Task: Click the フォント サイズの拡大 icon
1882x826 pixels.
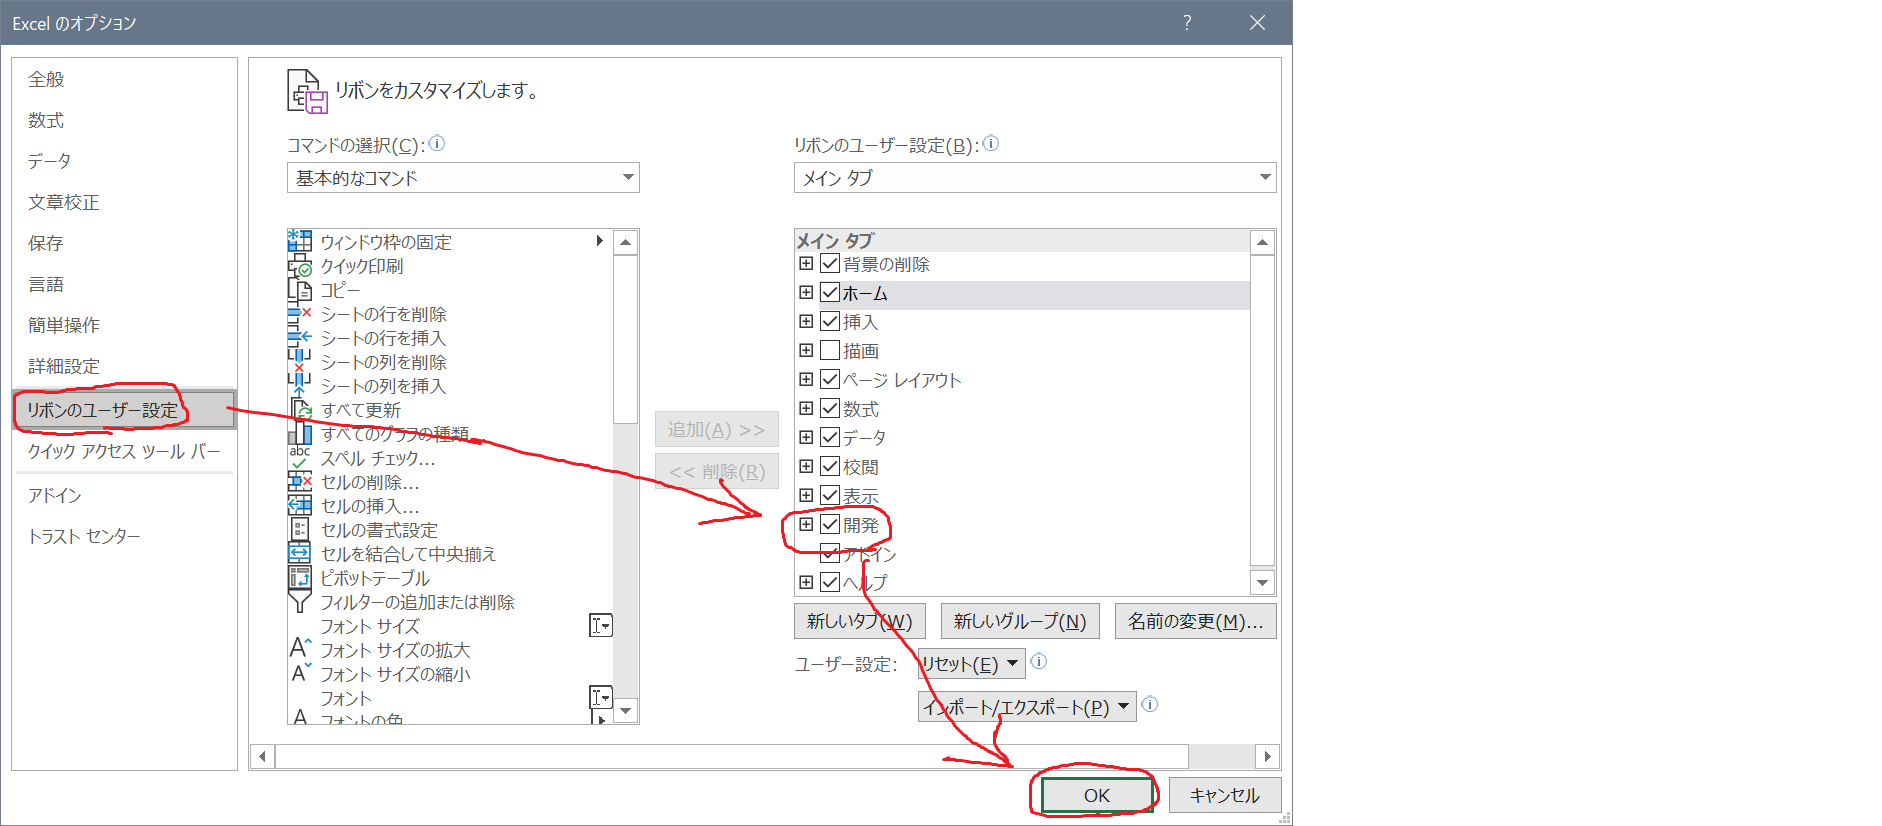Action: click(299, 650)
